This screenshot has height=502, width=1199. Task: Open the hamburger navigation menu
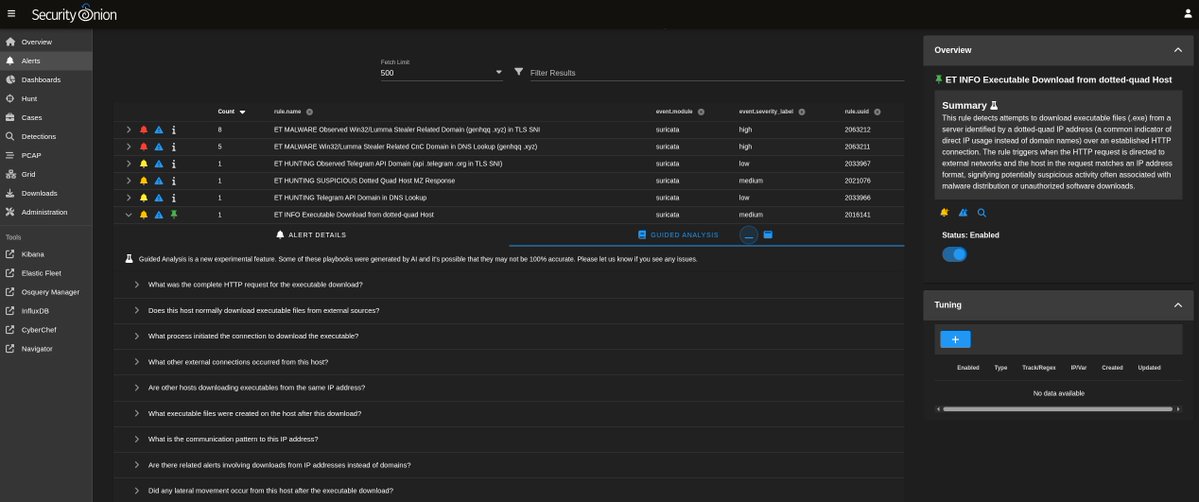click(x=11, y=15)
